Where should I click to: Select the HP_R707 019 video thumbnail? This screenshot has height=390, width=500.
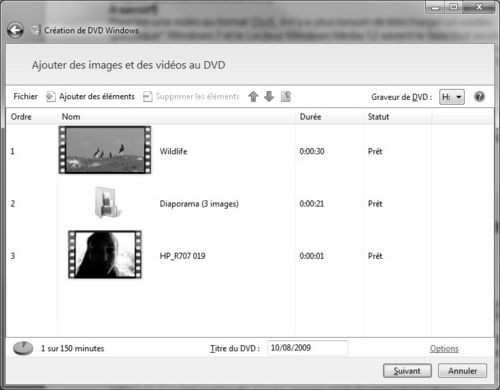tap(105, 254)
